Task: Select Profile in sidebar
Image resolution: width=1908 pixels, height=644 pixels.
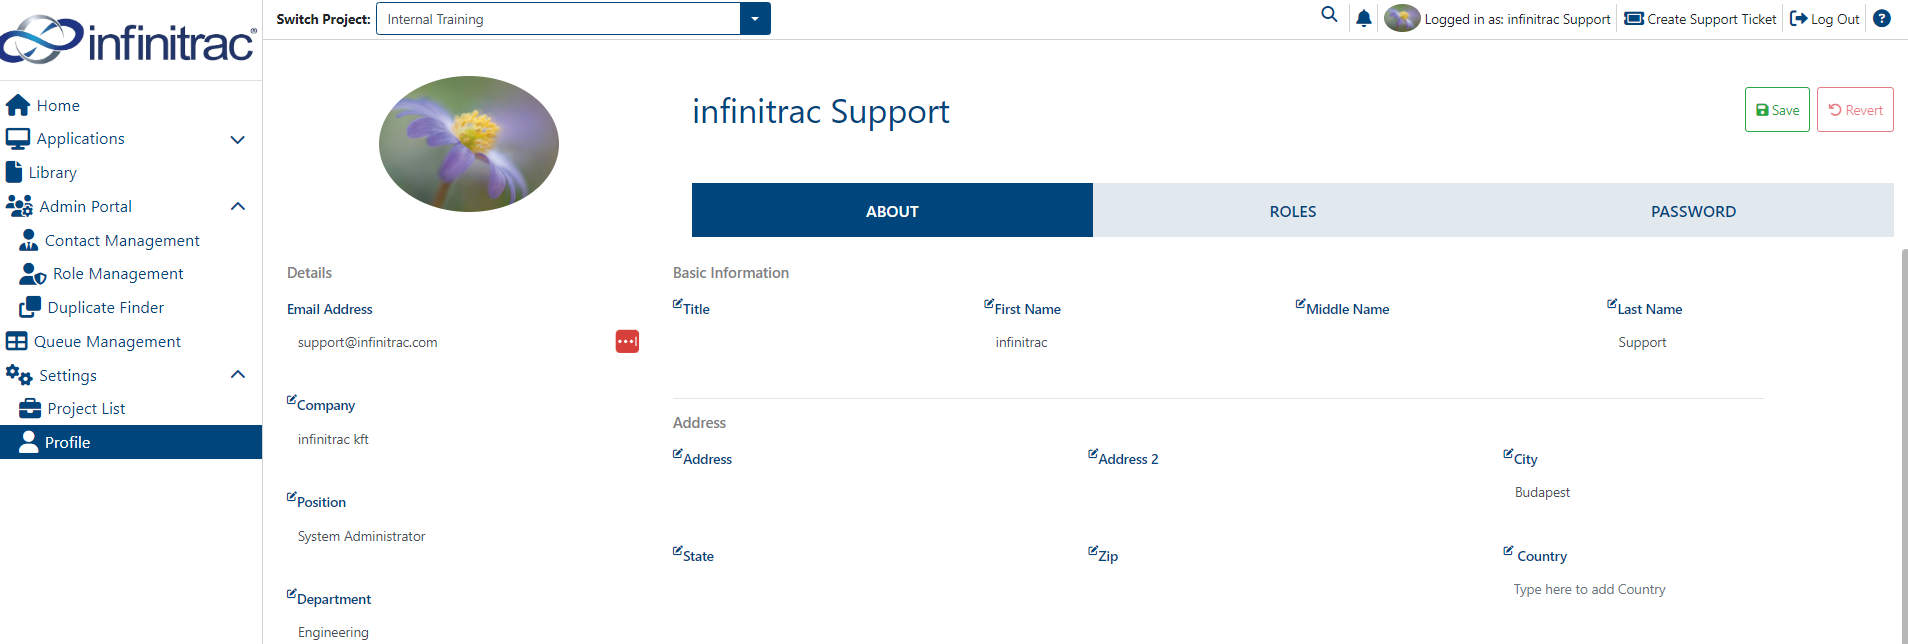Action: tap(131, 442)
